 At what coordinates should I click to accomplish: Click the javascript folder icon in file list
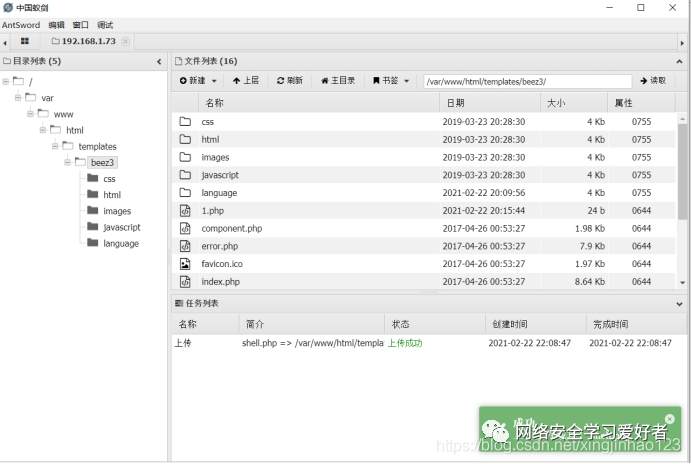click(x=185, y=175)
